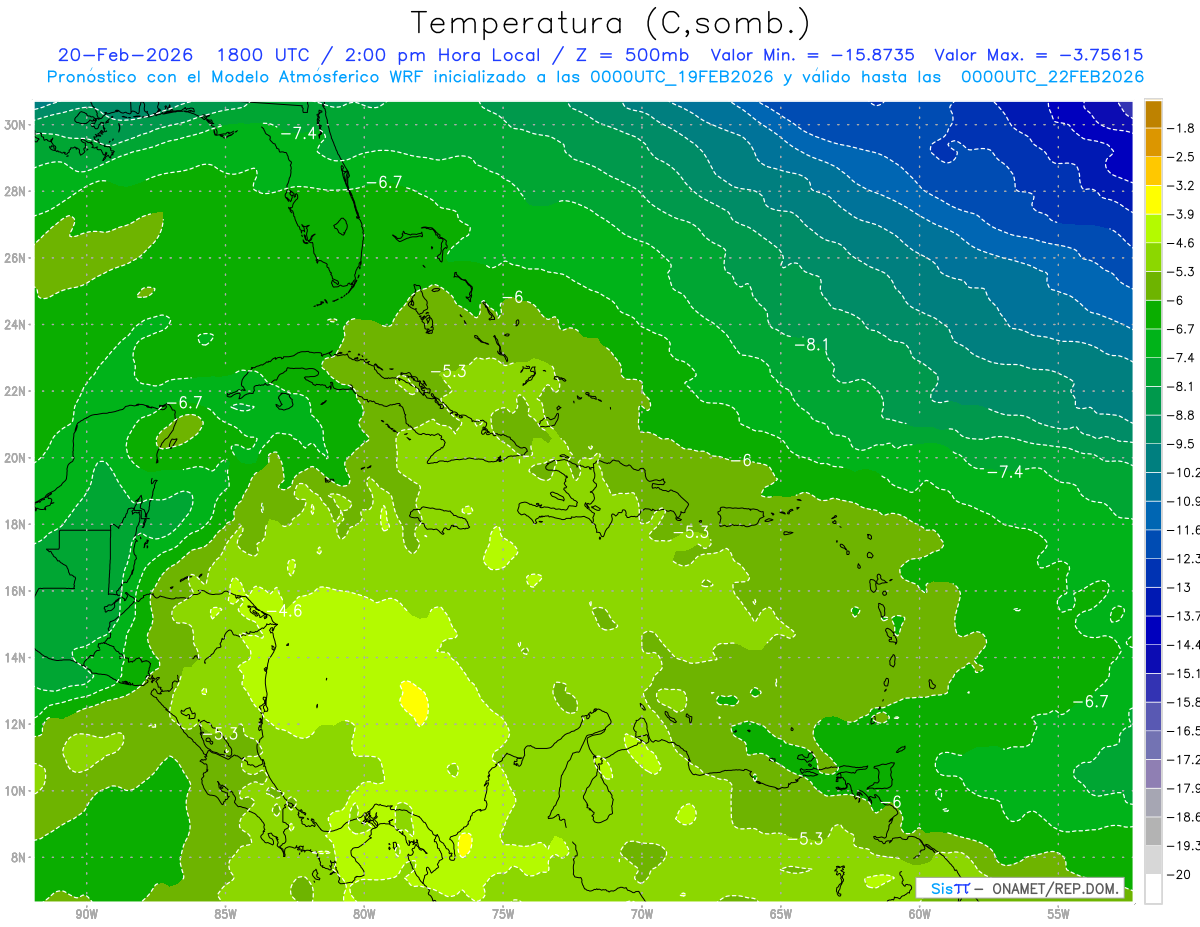Screen dimensions: 1200x927
Task: Click the 12N latitude axis label
Action: point(17,724)
